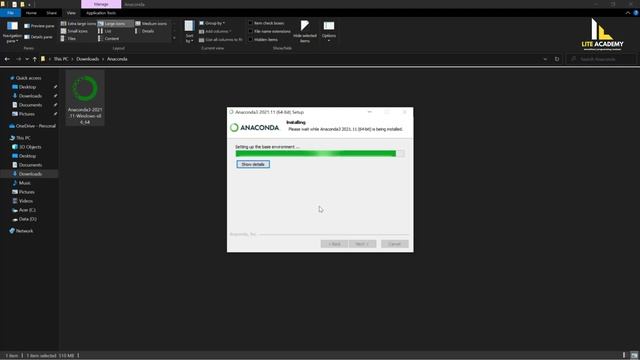
Task: Open recent locations dropdown arrow
Action: click(x=27, y=59)
